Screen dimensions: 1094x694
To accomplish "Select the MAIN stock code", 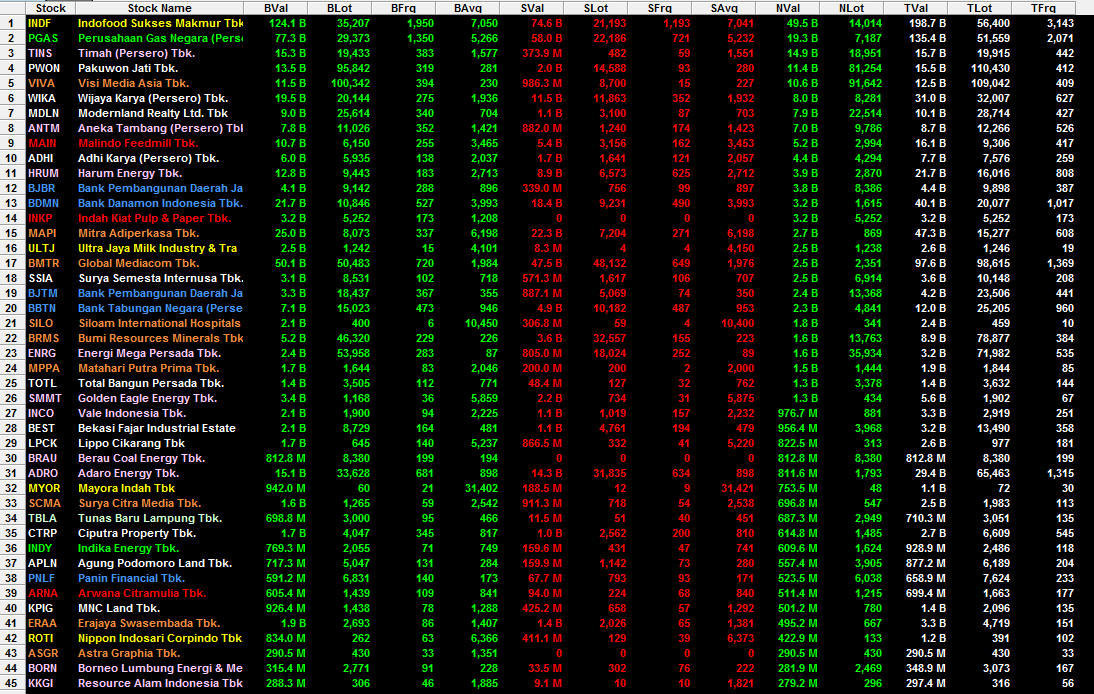I will point(42,143).
